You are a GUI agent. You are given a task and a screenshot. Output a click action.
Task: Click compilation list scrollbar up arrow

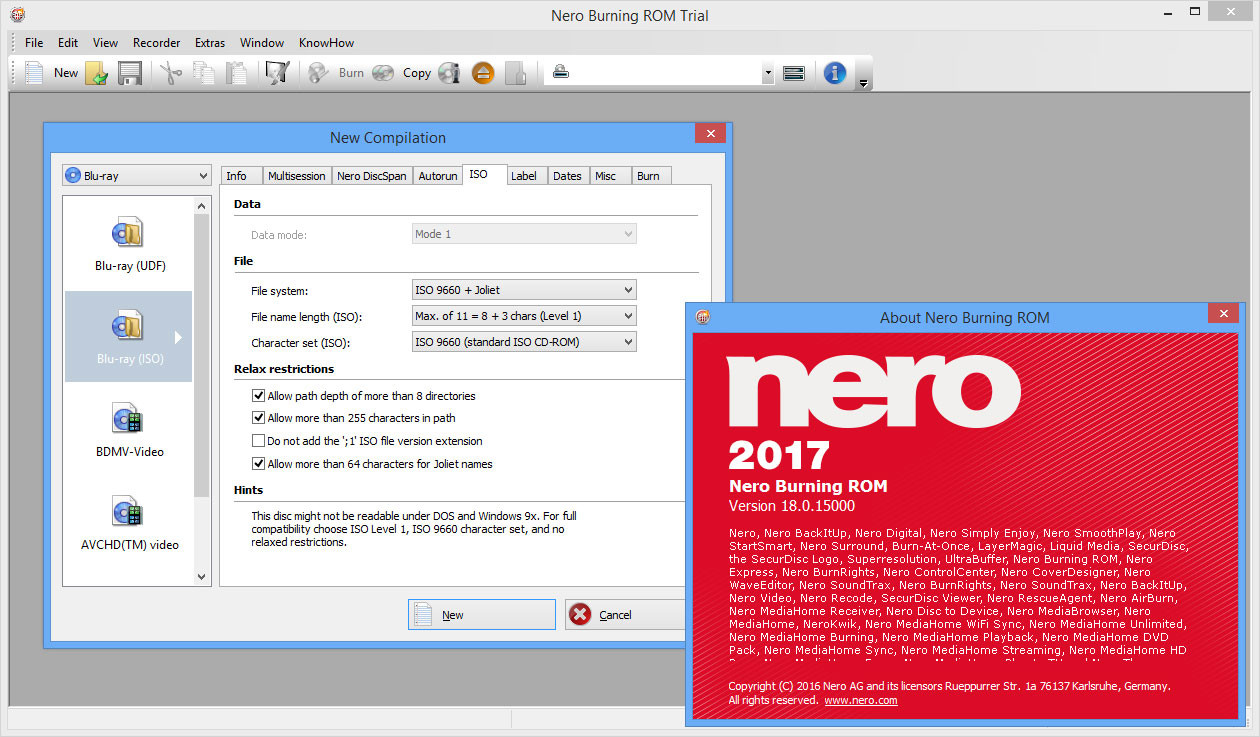point(201,207)
